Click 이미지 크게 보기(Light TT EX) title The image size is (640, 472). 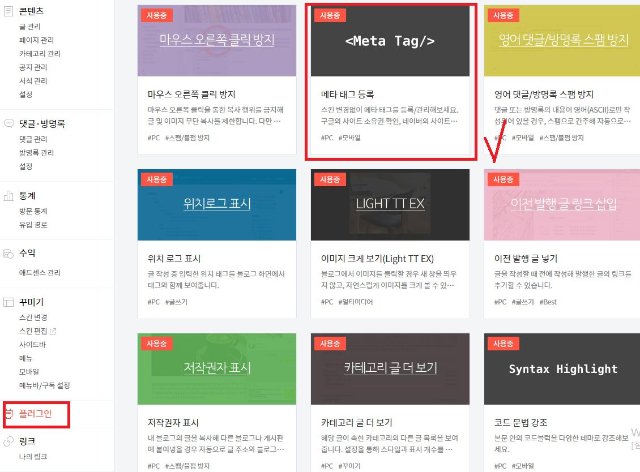point(377,258)
